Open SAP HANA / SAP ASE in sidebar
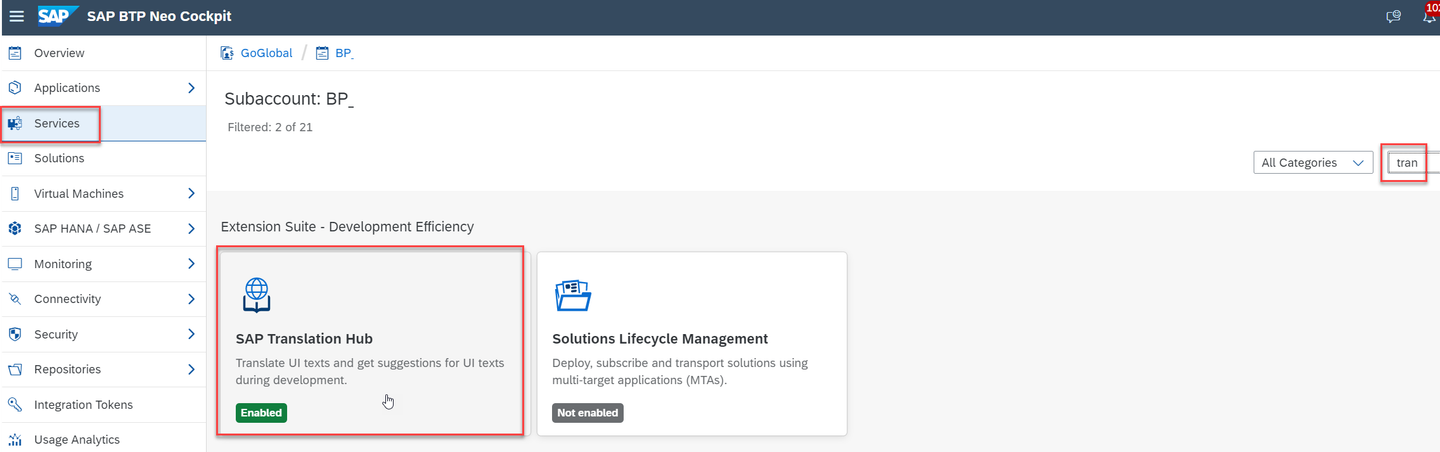1440x452 pixels. (92, 229)
